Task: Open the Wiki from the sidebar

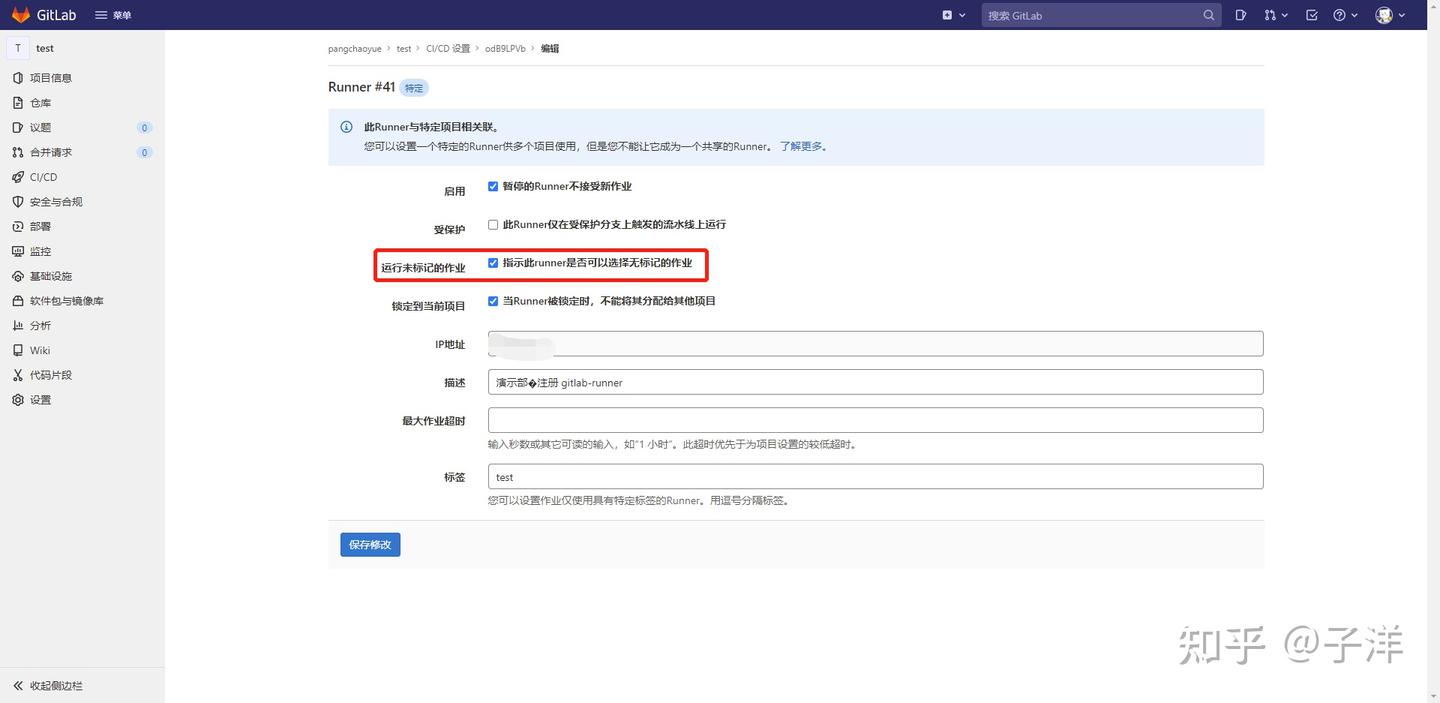Action: click(39, 350)
